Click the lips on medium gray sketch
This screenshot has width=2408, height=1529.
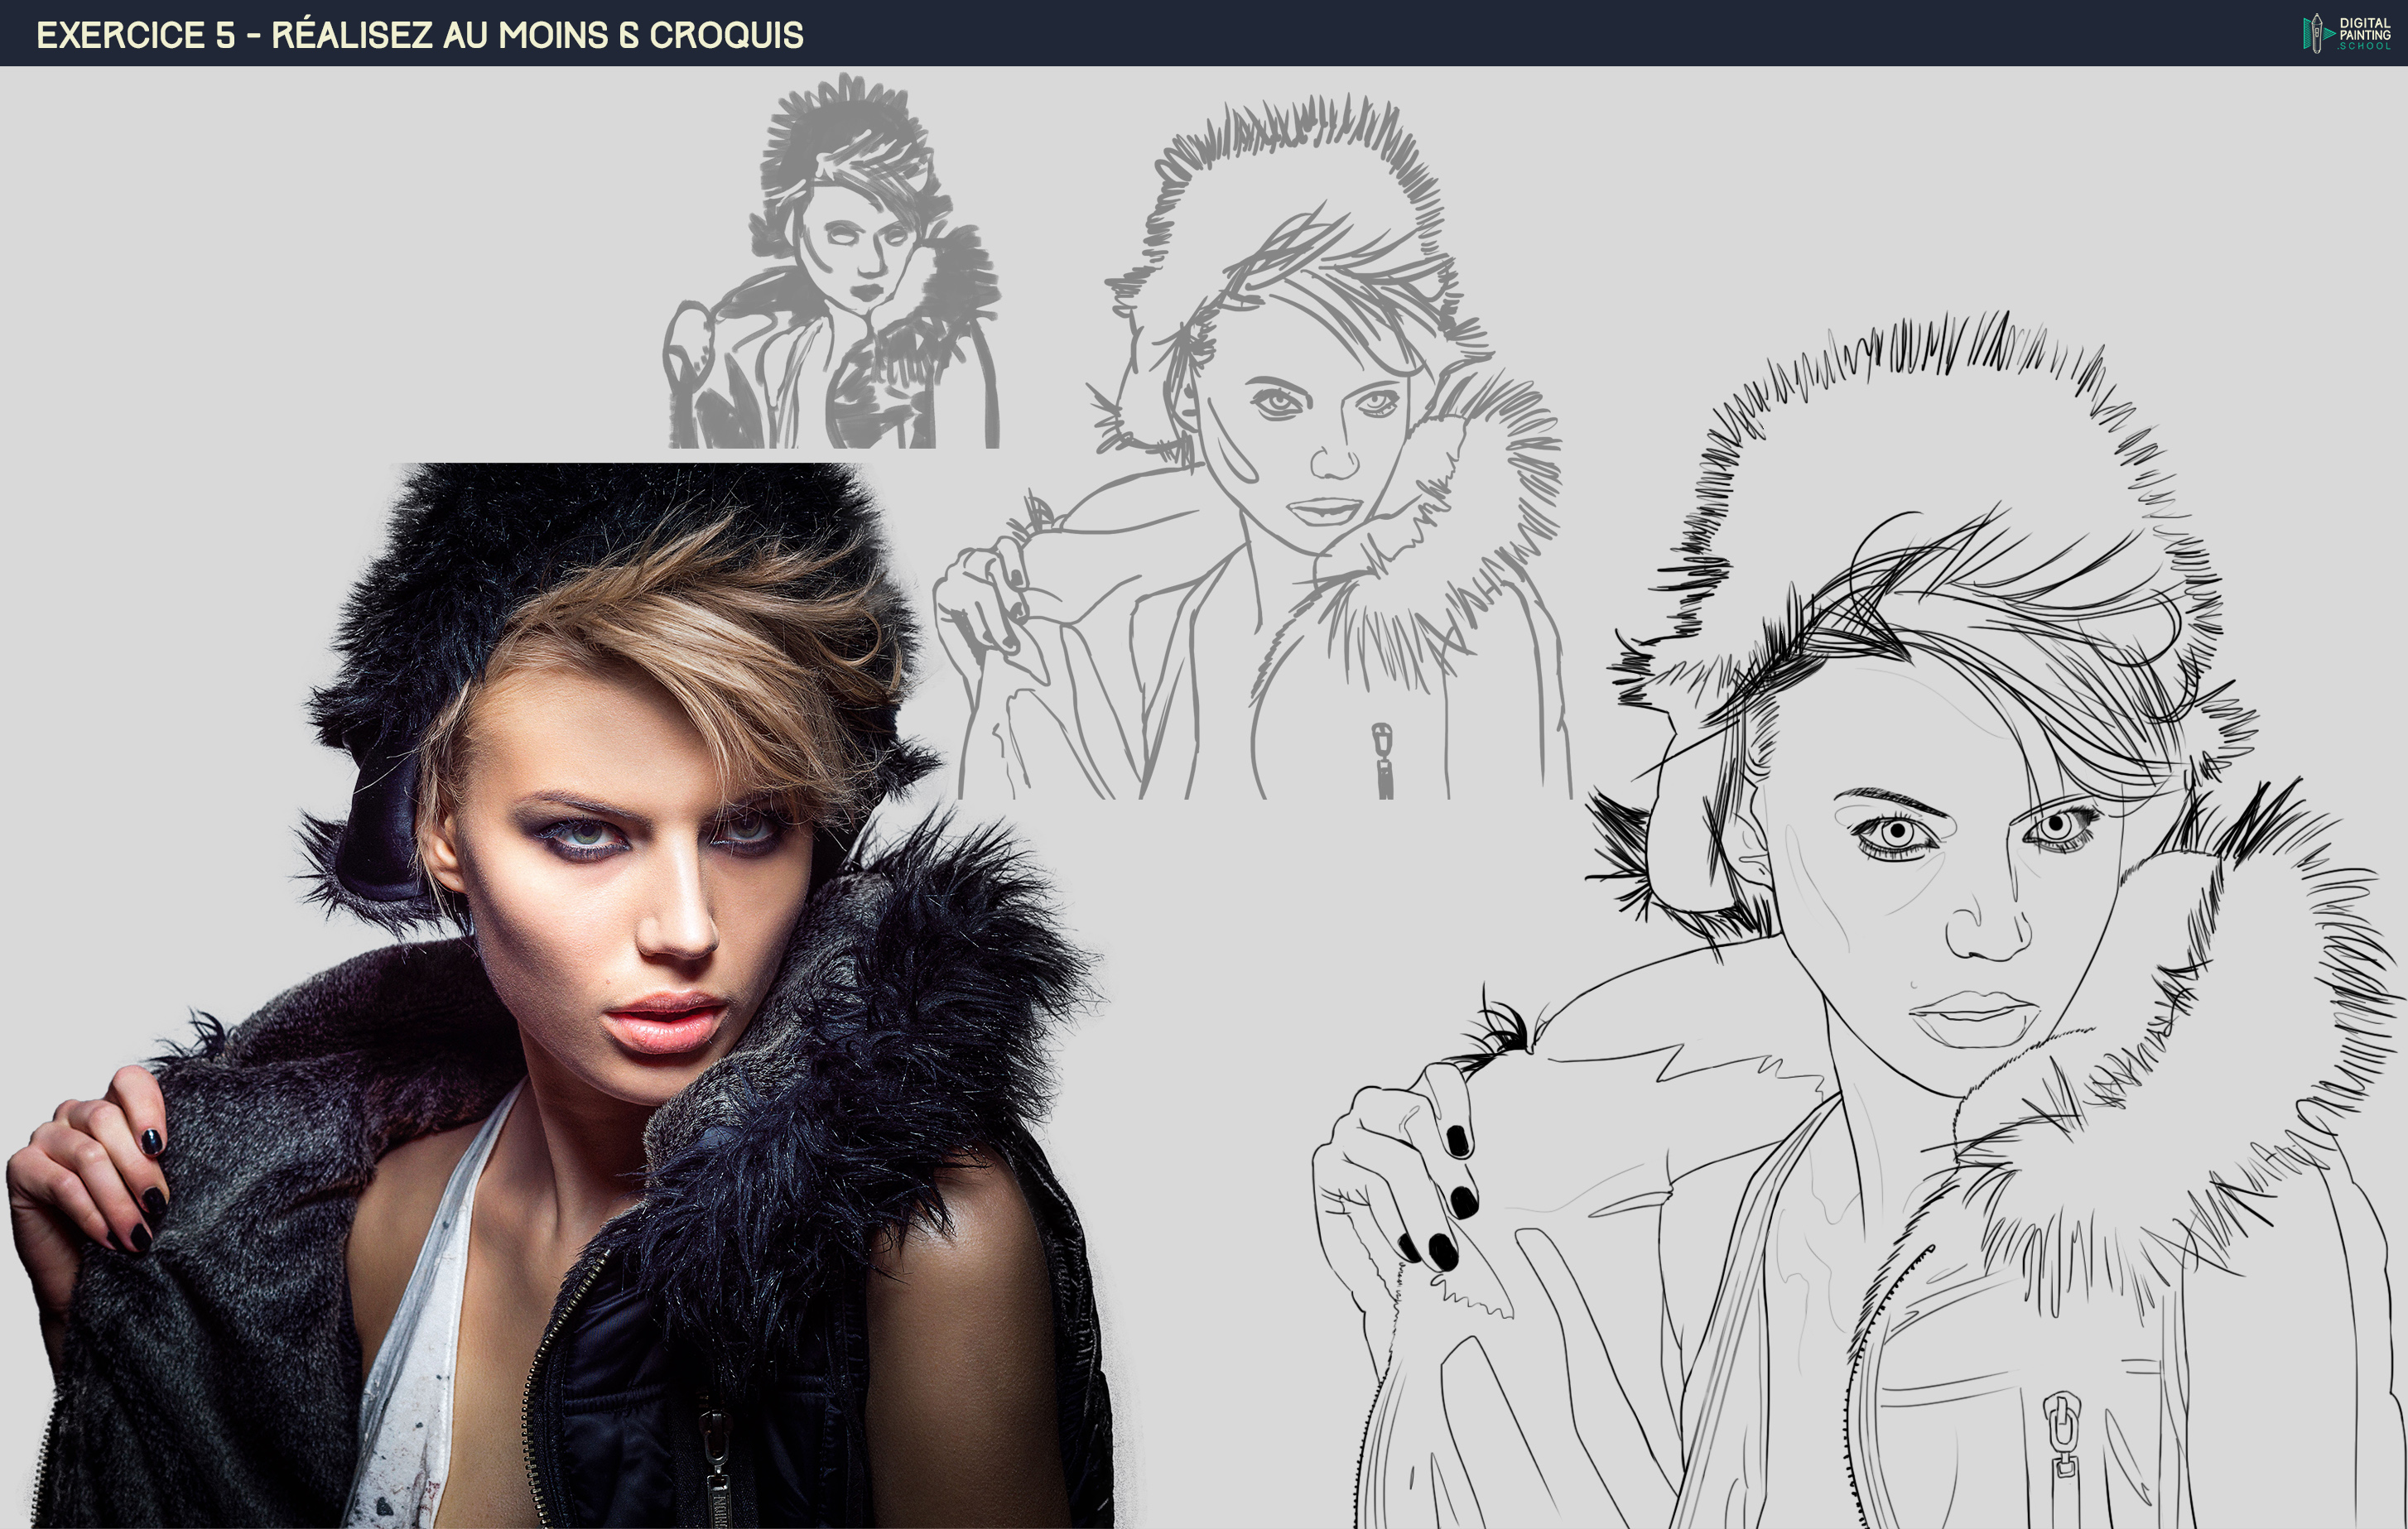(1325, 511)
